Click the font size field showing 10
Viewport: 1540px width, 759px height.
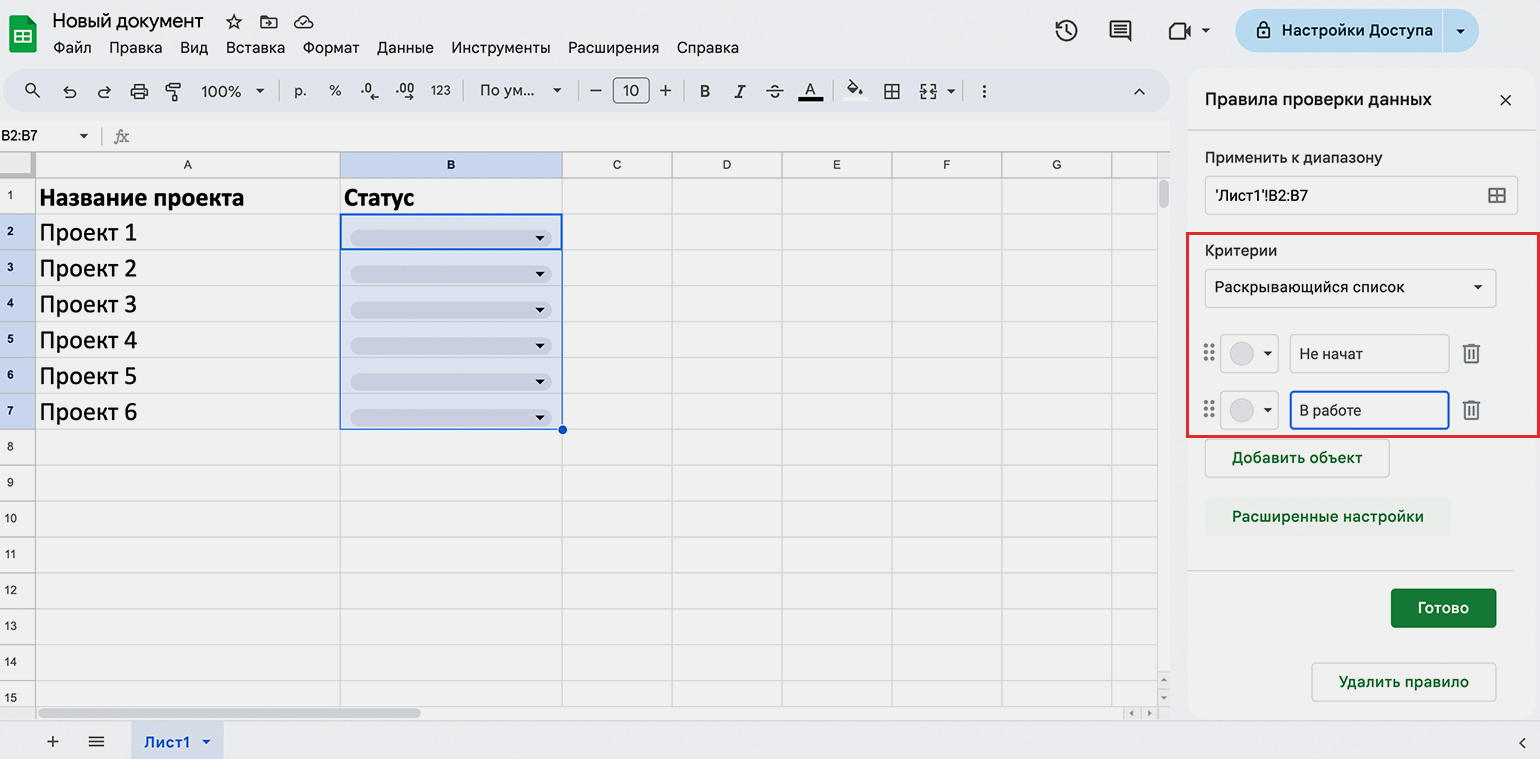pos(631,91)
